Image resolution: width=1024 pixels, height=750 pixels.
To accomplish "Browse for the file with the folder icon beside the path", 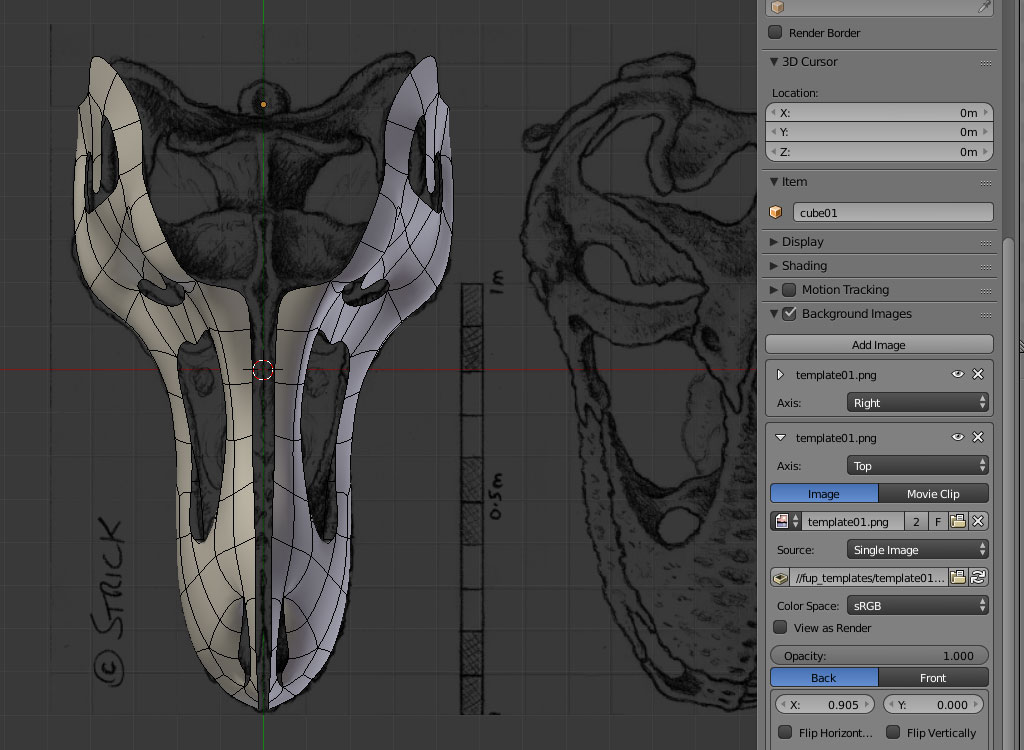I will tap(958, 578).
